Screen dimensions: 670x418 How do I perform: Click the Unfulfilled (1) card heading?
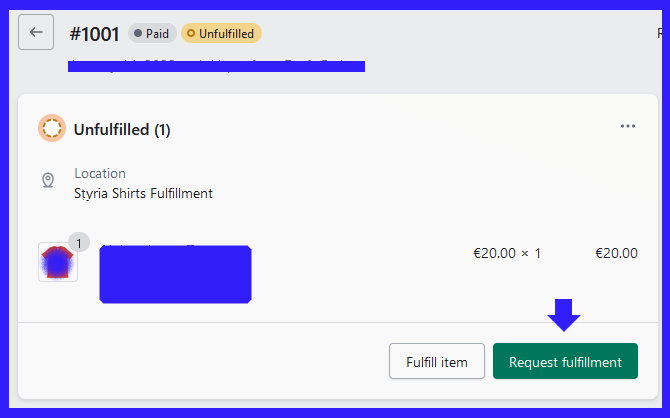pyautogui.click(x=122, y=130)
